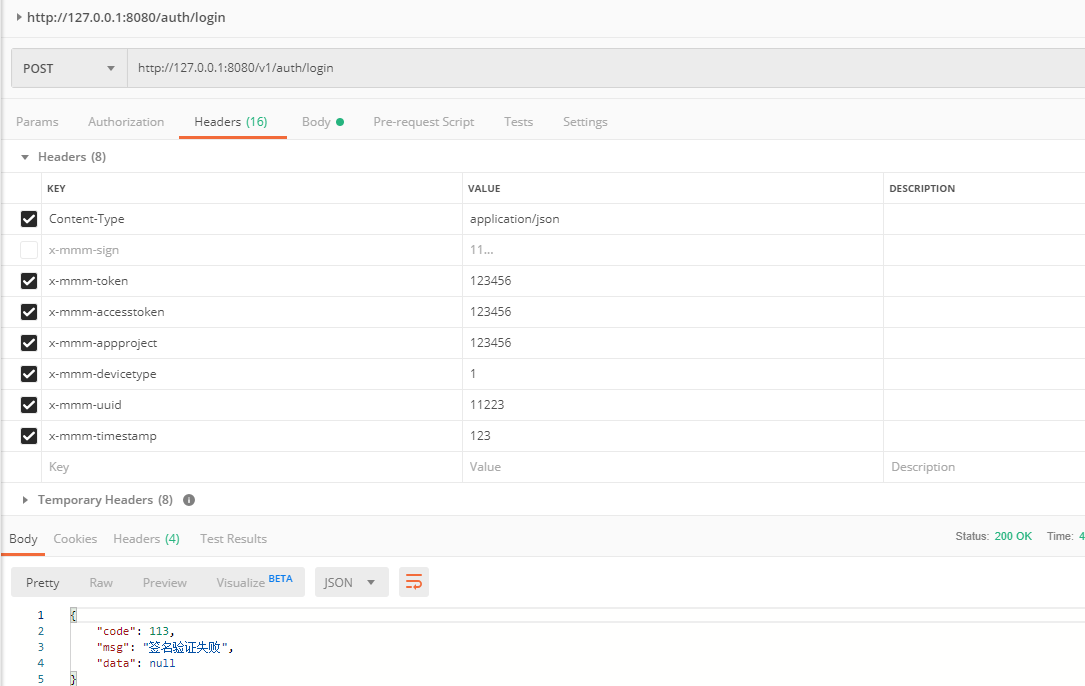
Task: Click the x-mmm-sign key cell
Action: [x=252, y=250]
